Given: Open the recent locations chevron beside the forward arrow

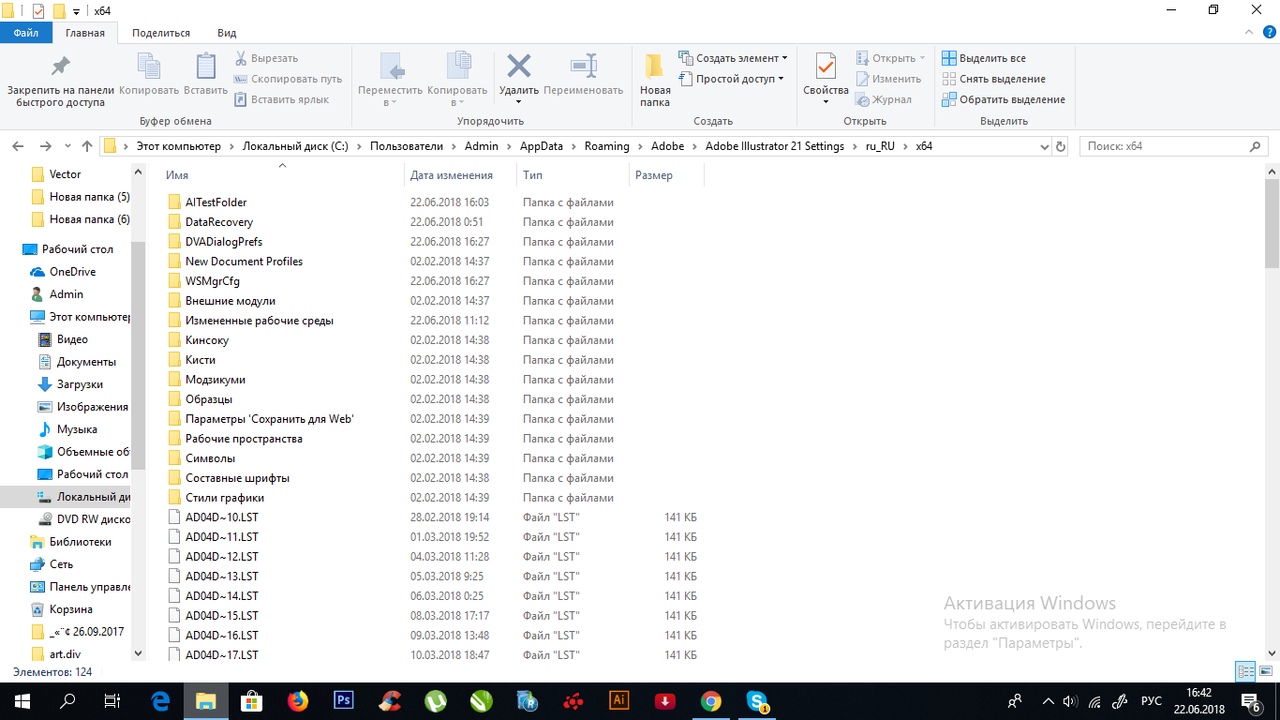Looking at the screenshot, I should tap(67, 146).
